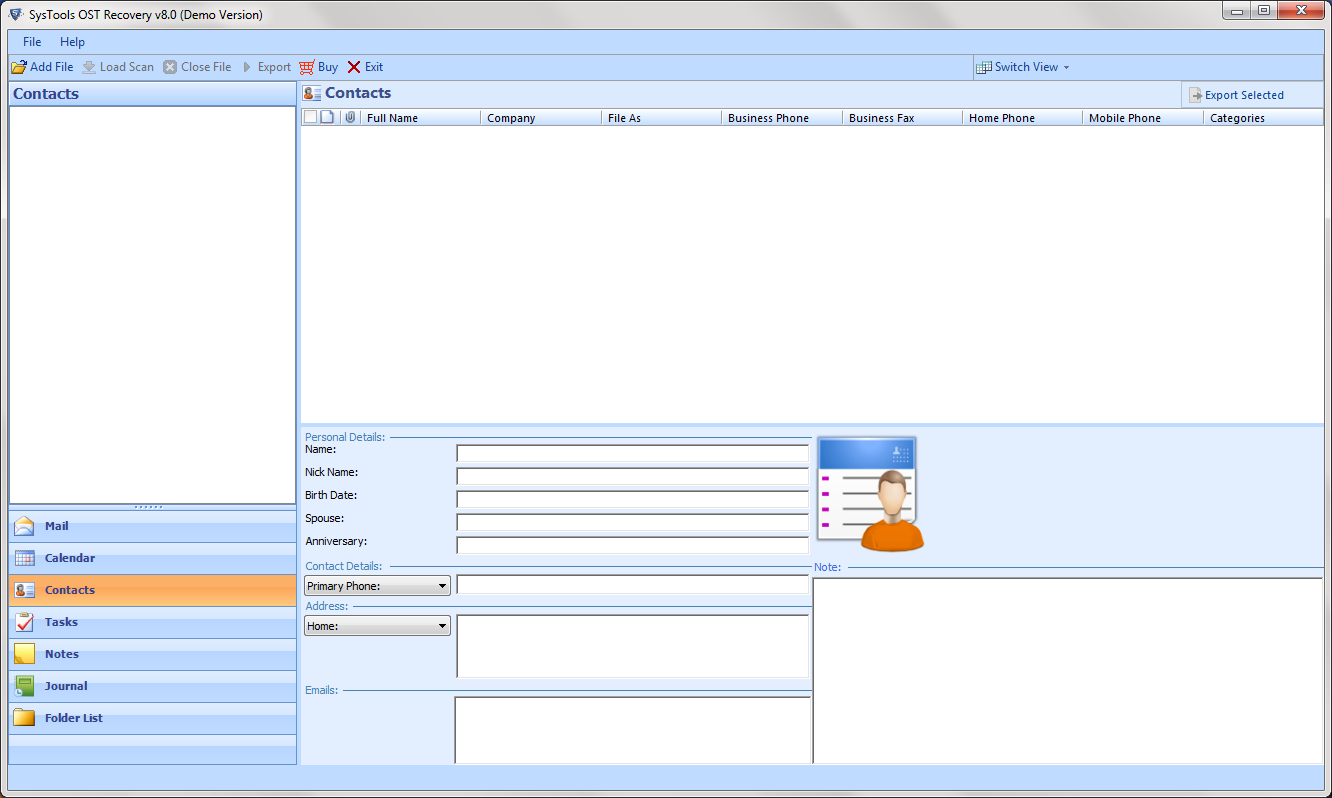Click the Calendar grid icon
The width and height of the screenshot is (1332, 798).
point(25,558)
